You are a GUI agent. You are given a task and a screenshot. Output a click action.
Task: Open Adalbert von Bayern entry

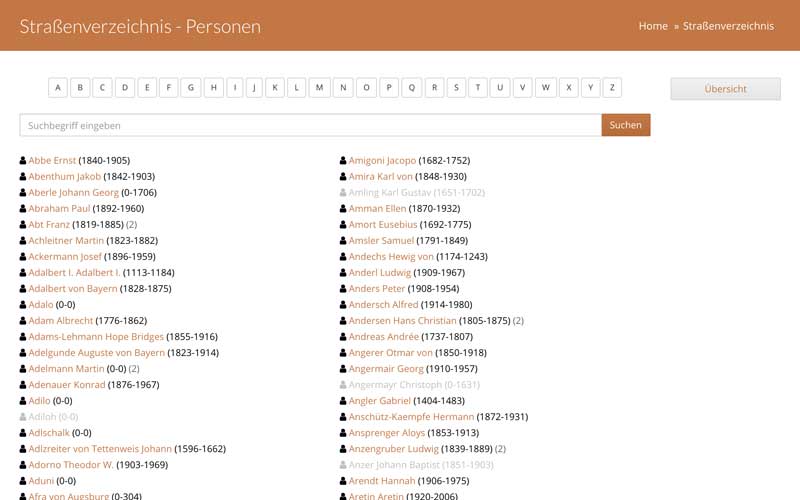pyautogui.click(x=73, y=289)
